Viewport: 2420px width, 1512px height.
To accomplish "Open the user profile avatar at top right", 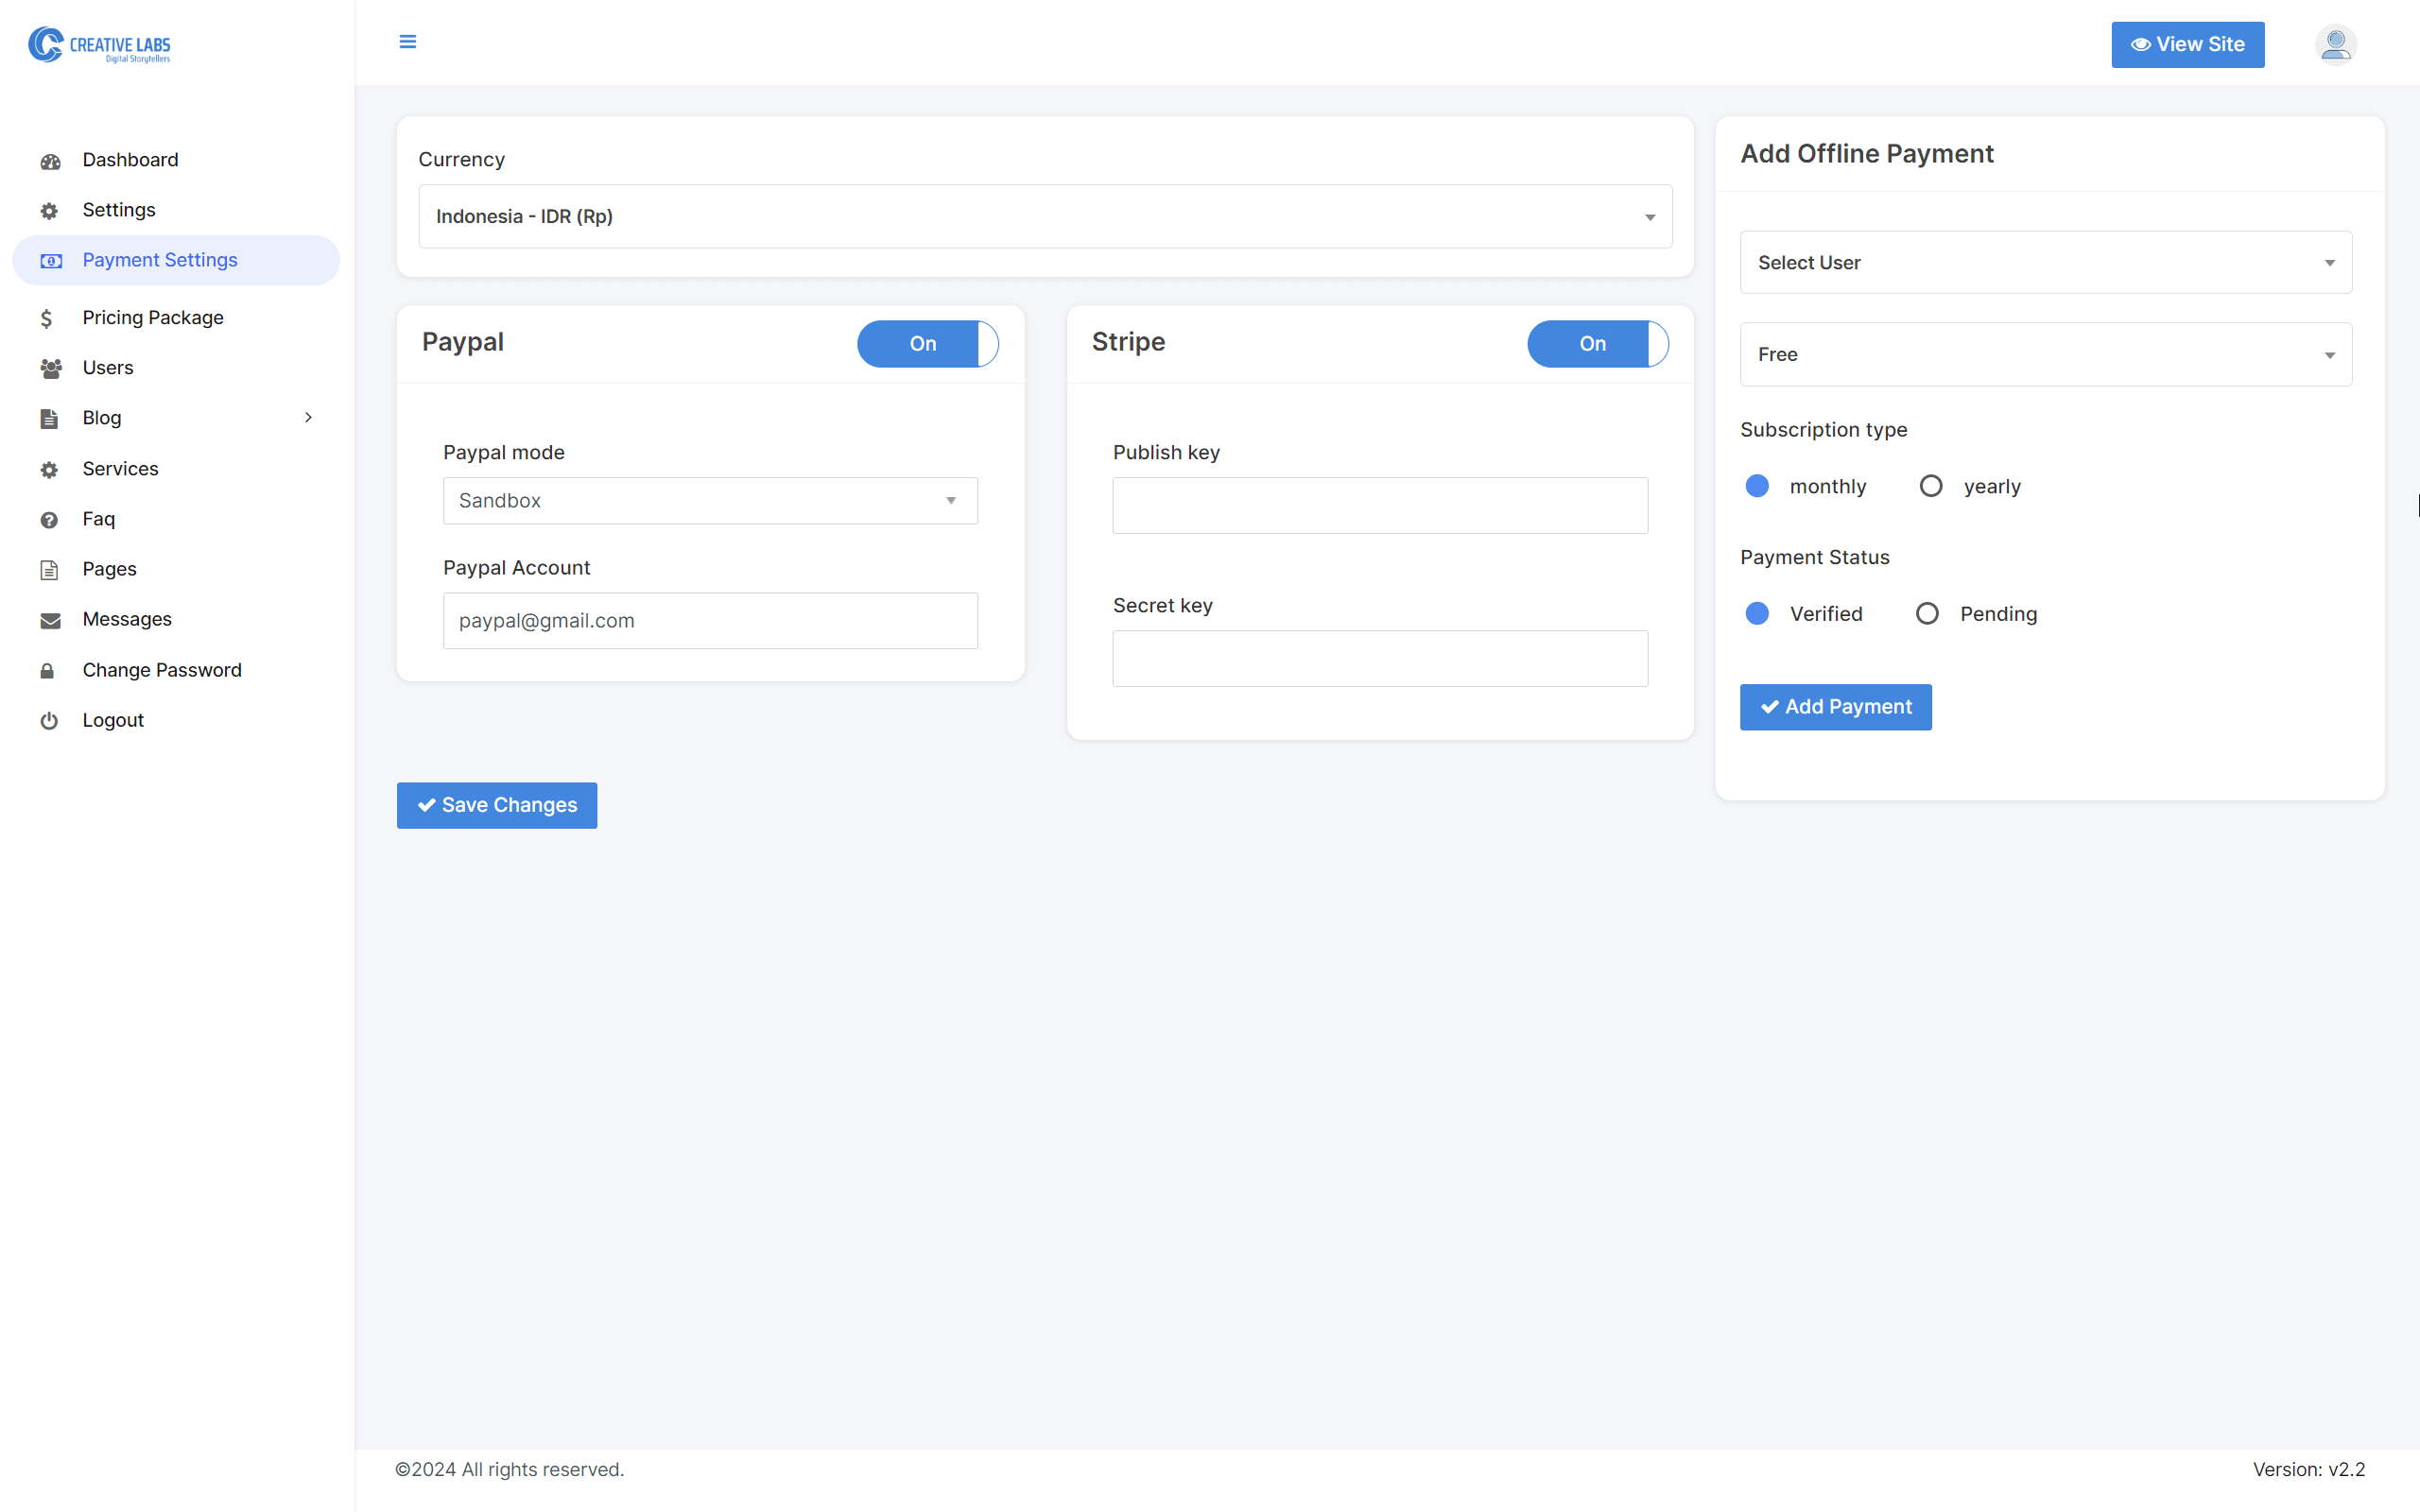I will coord(2336,44).
